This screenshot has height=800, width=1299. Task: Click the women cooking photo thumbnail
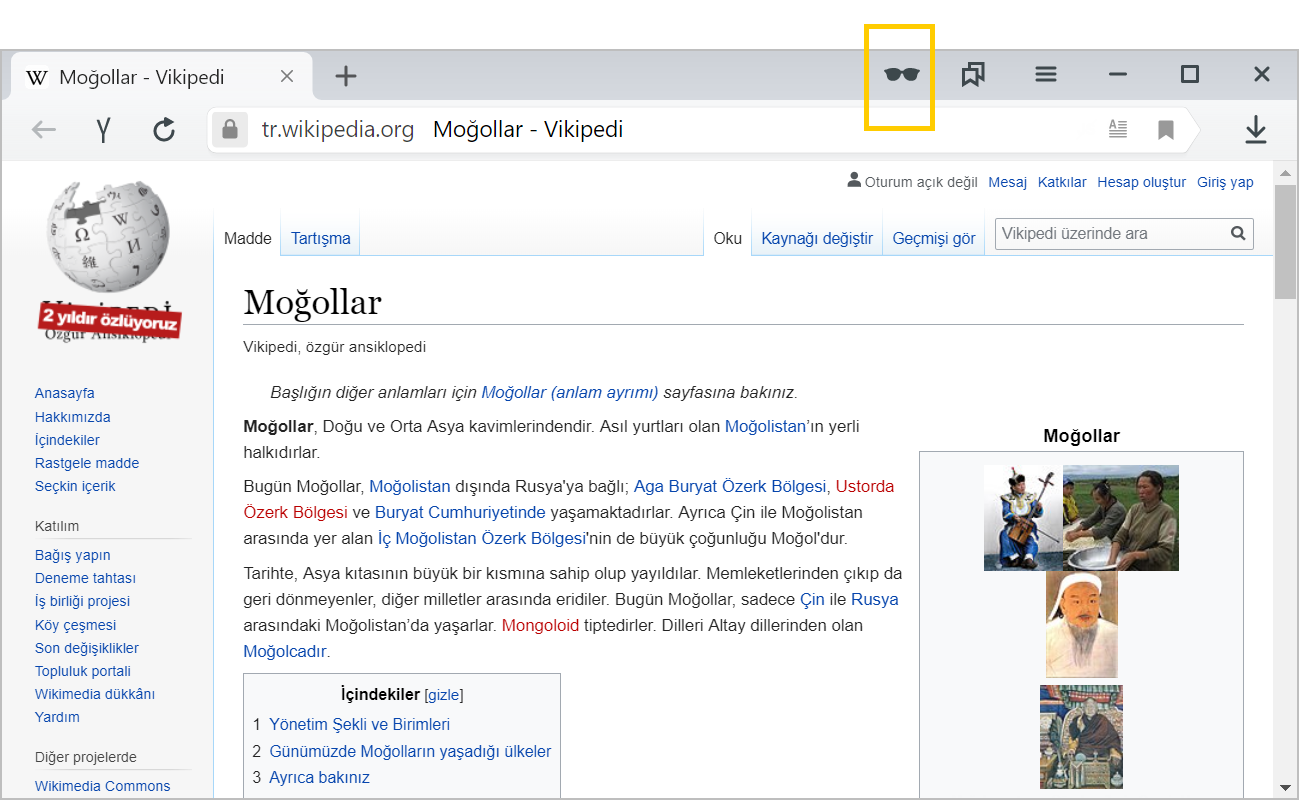point(1120,518)
